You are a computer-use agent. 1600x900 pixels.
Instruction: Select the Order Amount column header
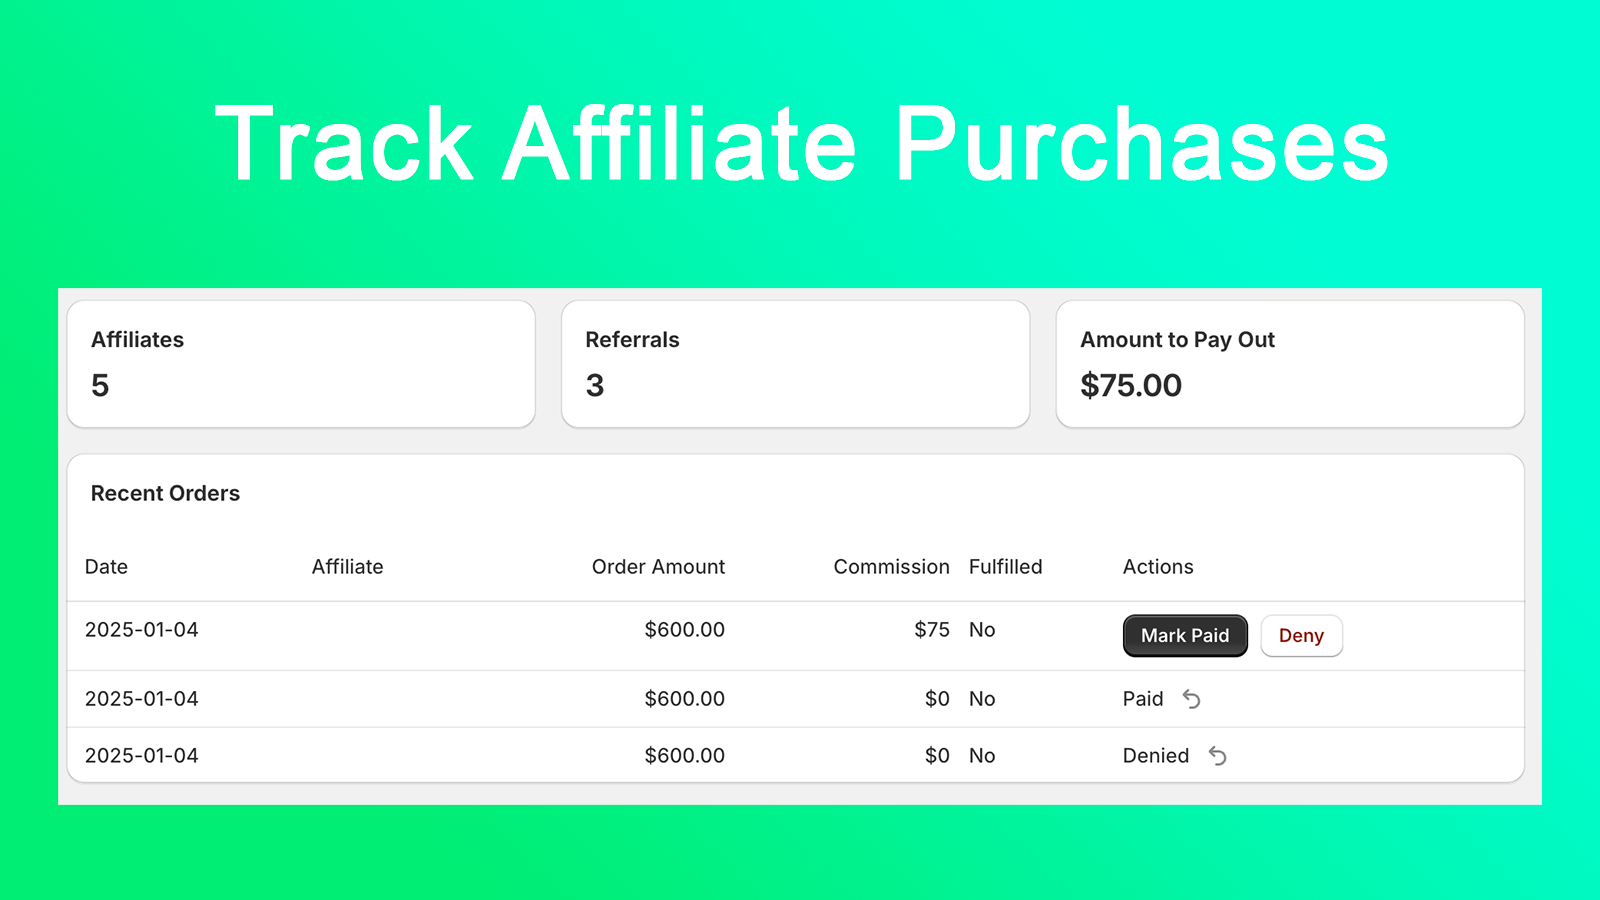658,567
